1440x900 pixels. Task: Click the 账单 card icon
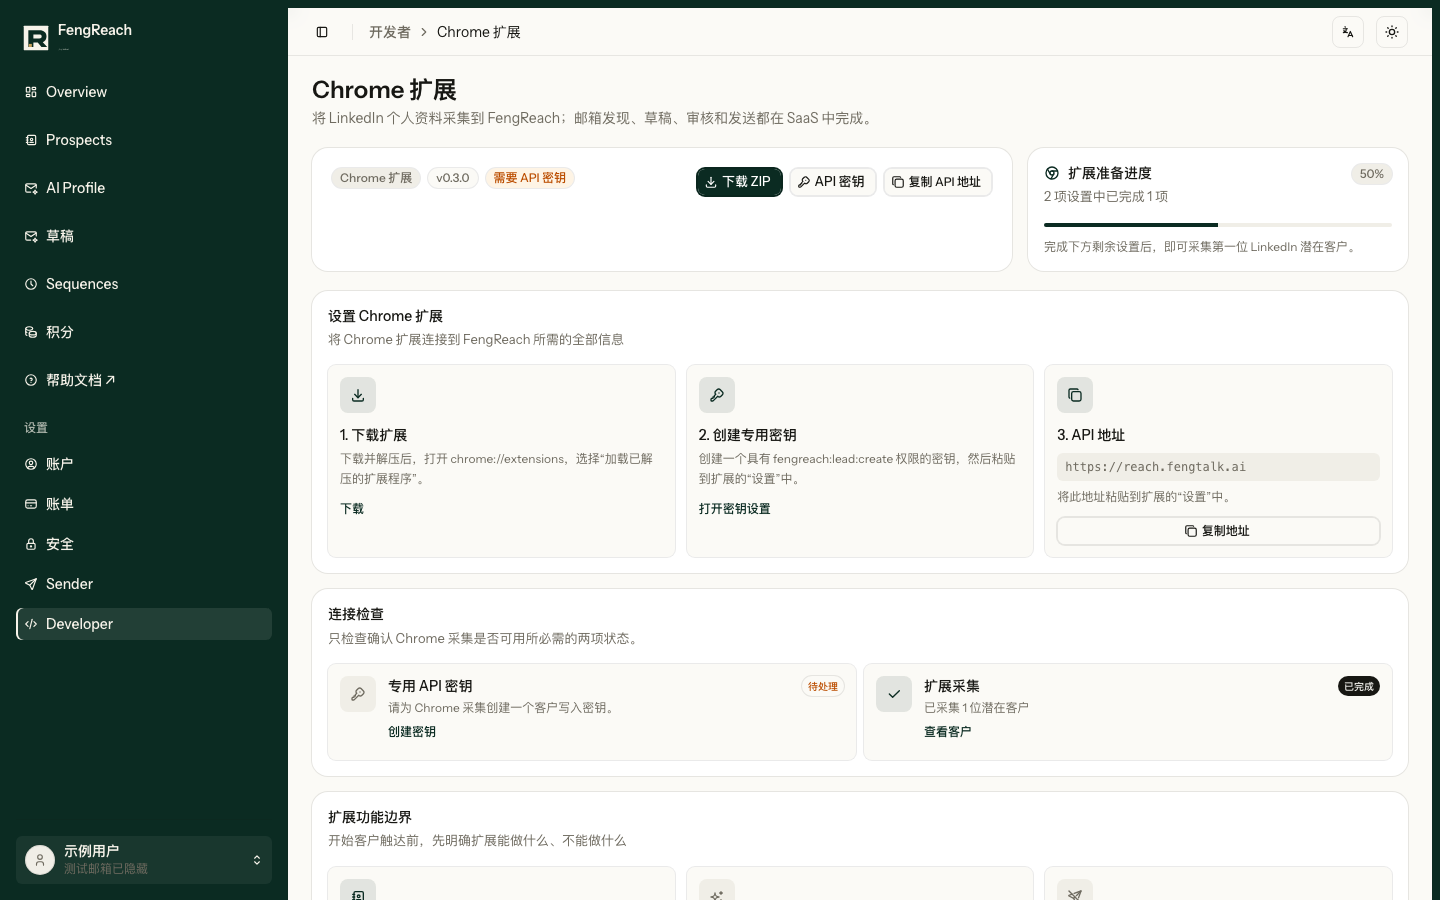click(x=31, y=504)
